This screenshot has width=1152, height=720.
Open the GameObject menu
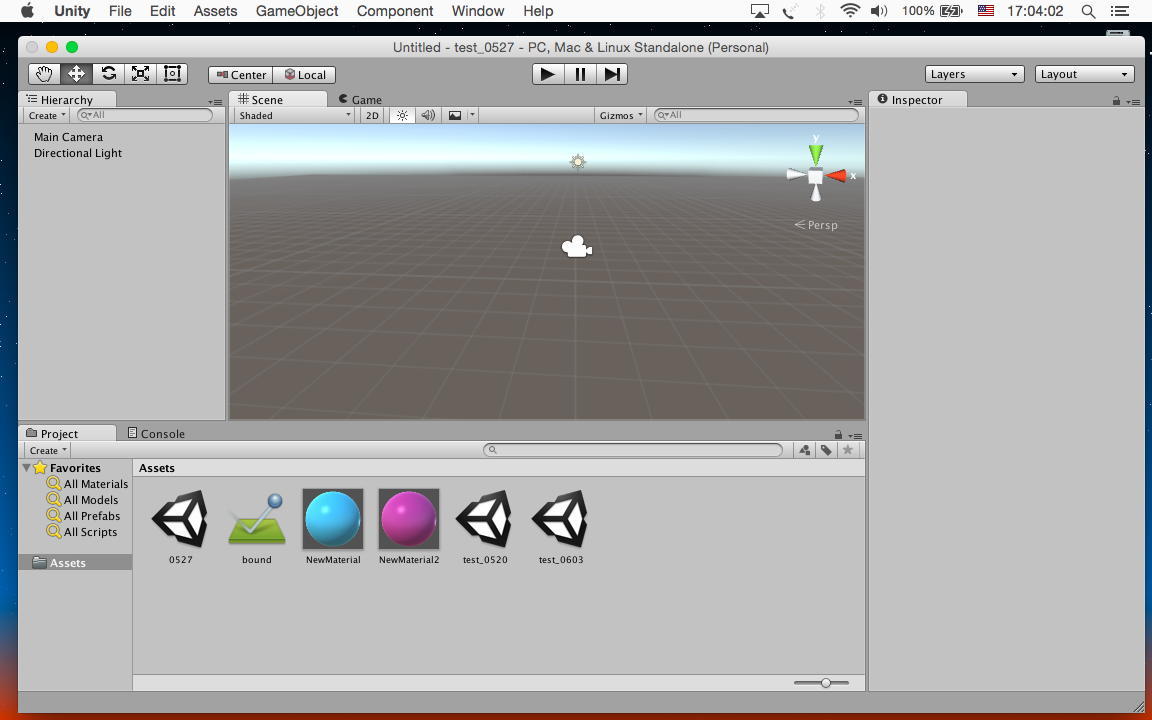297,11
